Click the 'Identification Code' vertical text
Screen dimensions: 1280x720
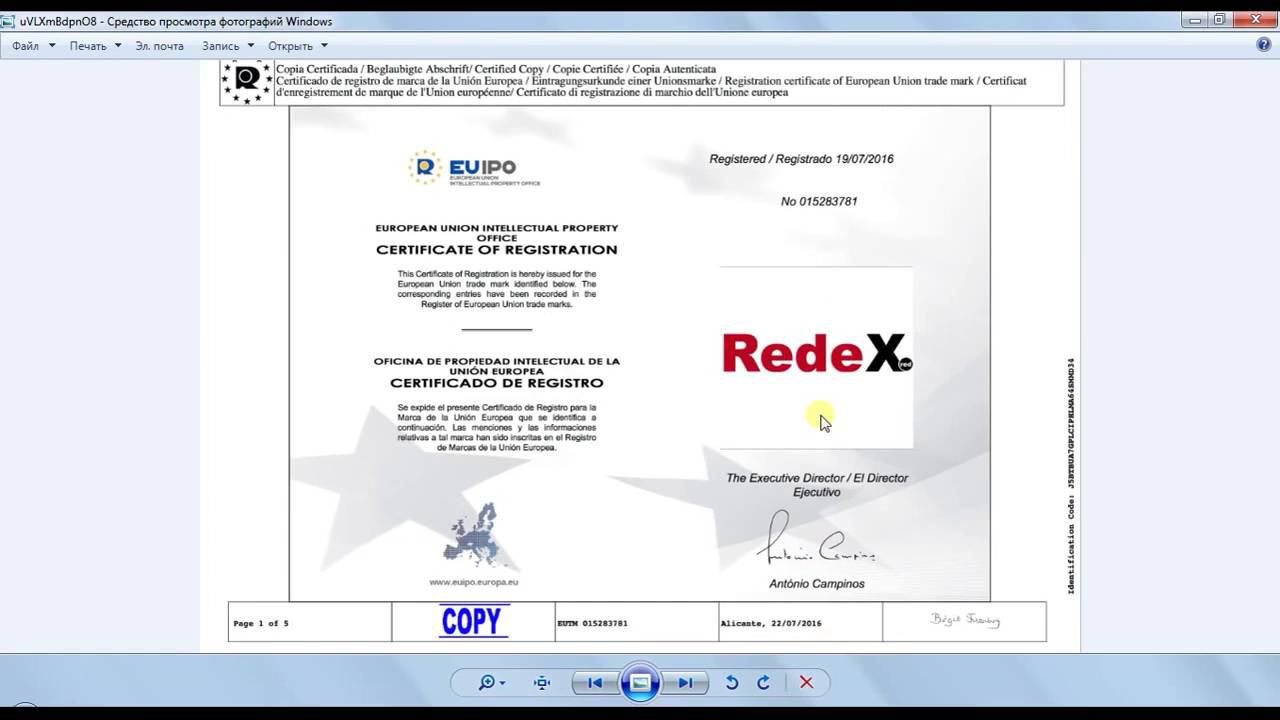(1071, 476)
